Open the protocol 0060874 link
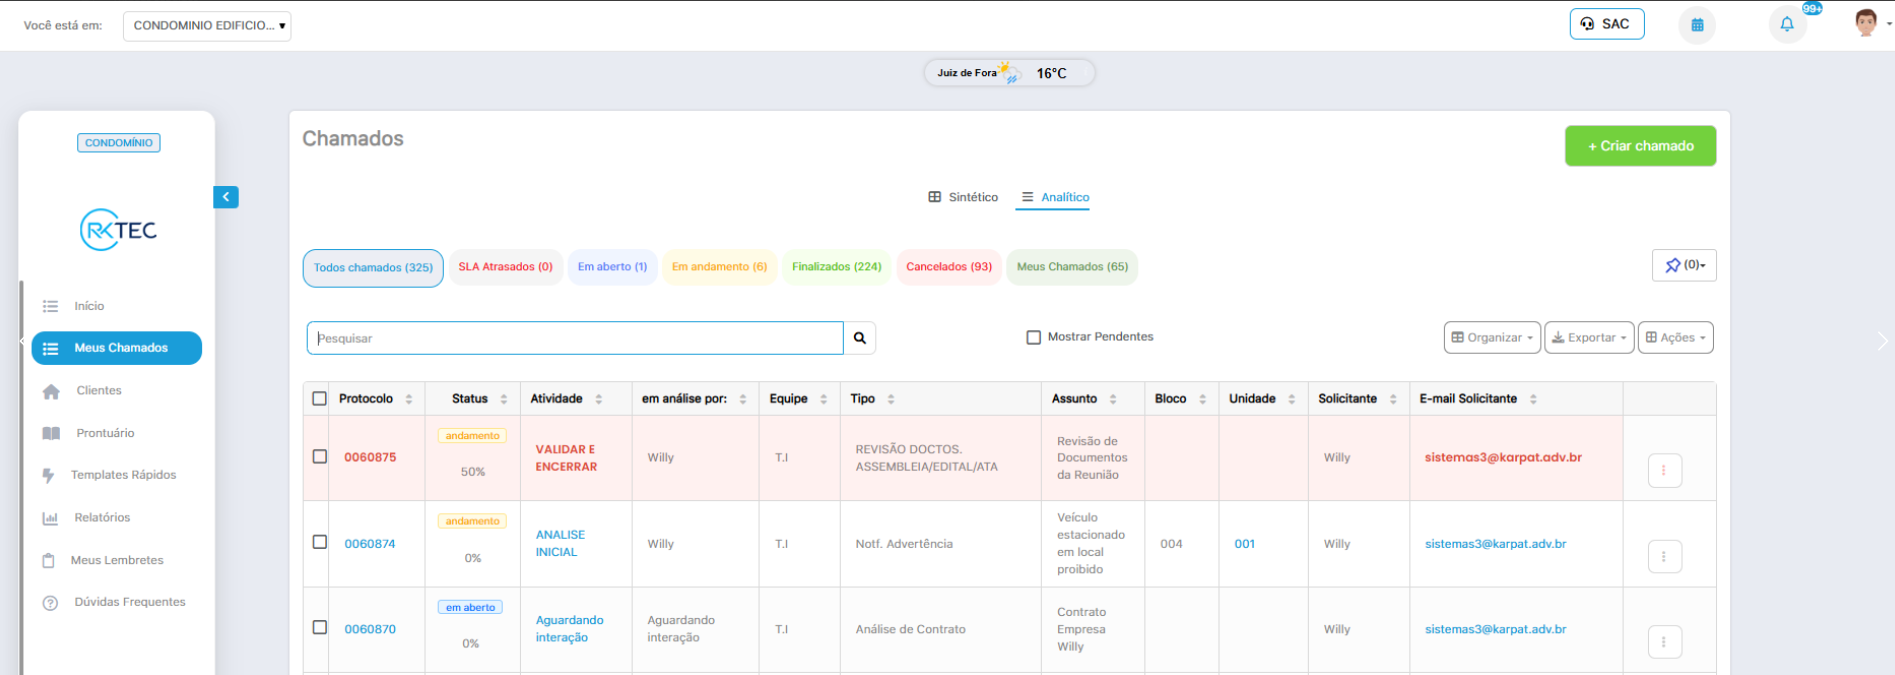The image size is (1895, 675). pos(370,544)
